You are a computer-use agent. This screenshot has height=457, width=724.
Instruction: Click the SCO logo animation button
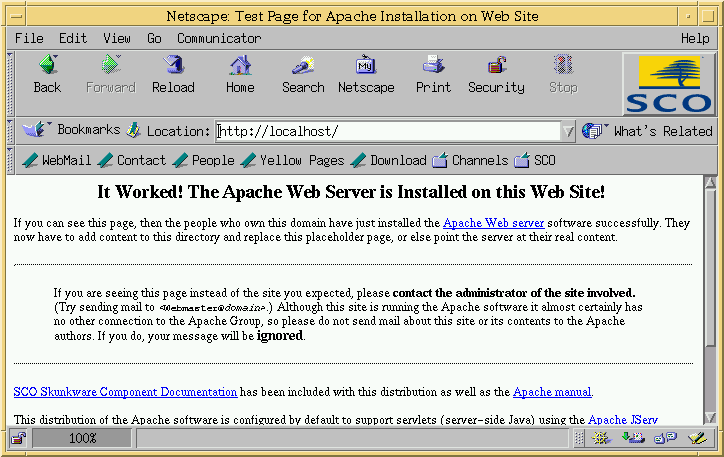[x=669, y=84]
